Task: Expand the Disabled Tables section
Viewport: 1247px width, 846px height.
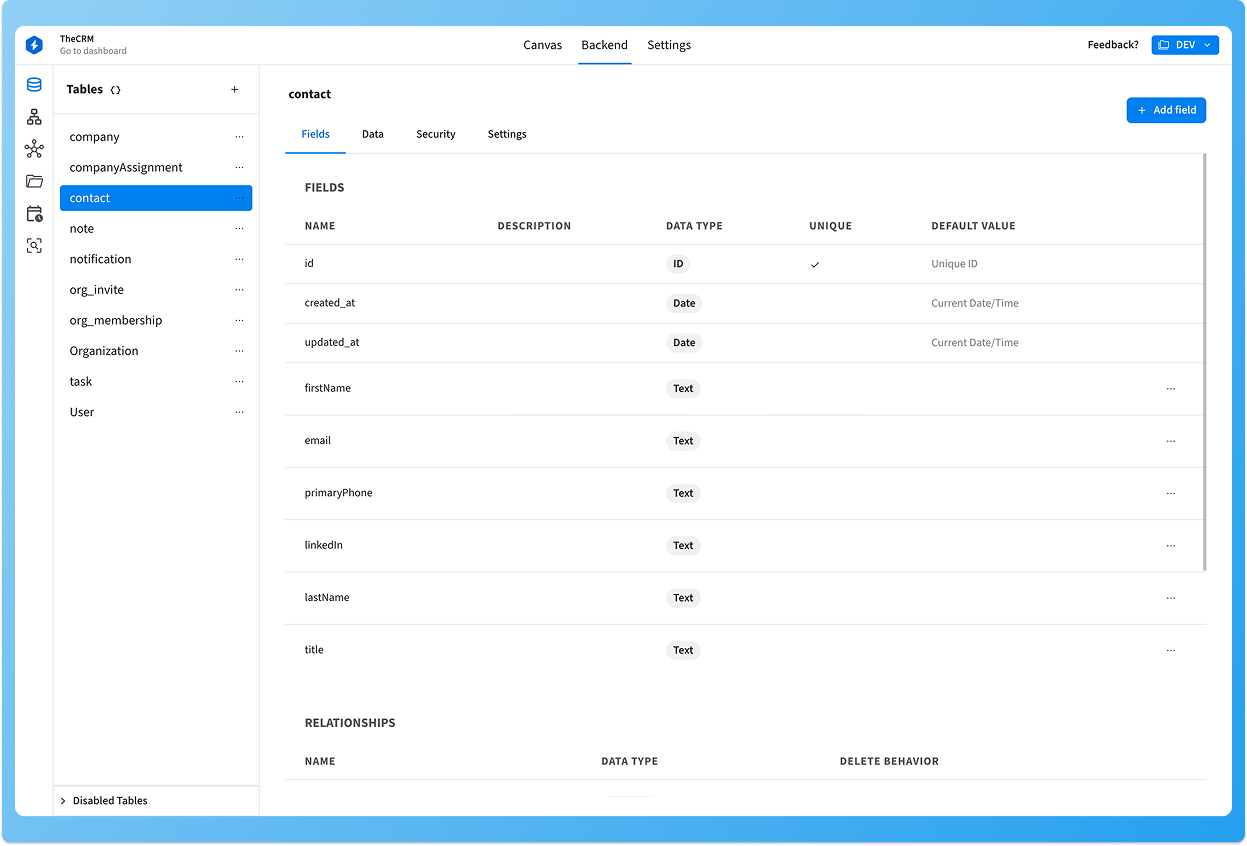Action: [x=104, y=801]
